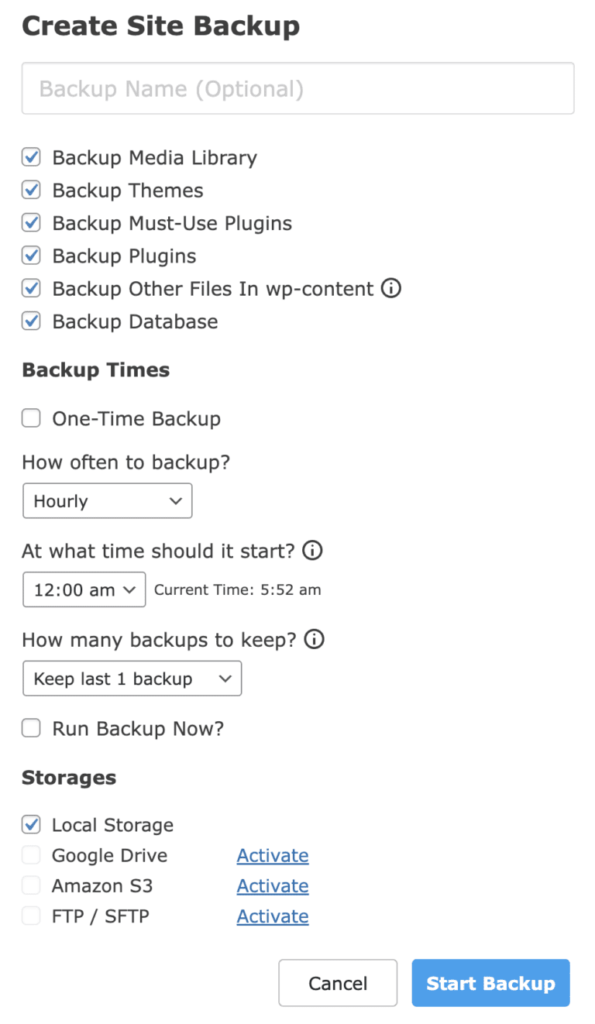Viewport: 595px width, 1024px height.
Task: Click info icon next to backups to keep
Action: 314,639
